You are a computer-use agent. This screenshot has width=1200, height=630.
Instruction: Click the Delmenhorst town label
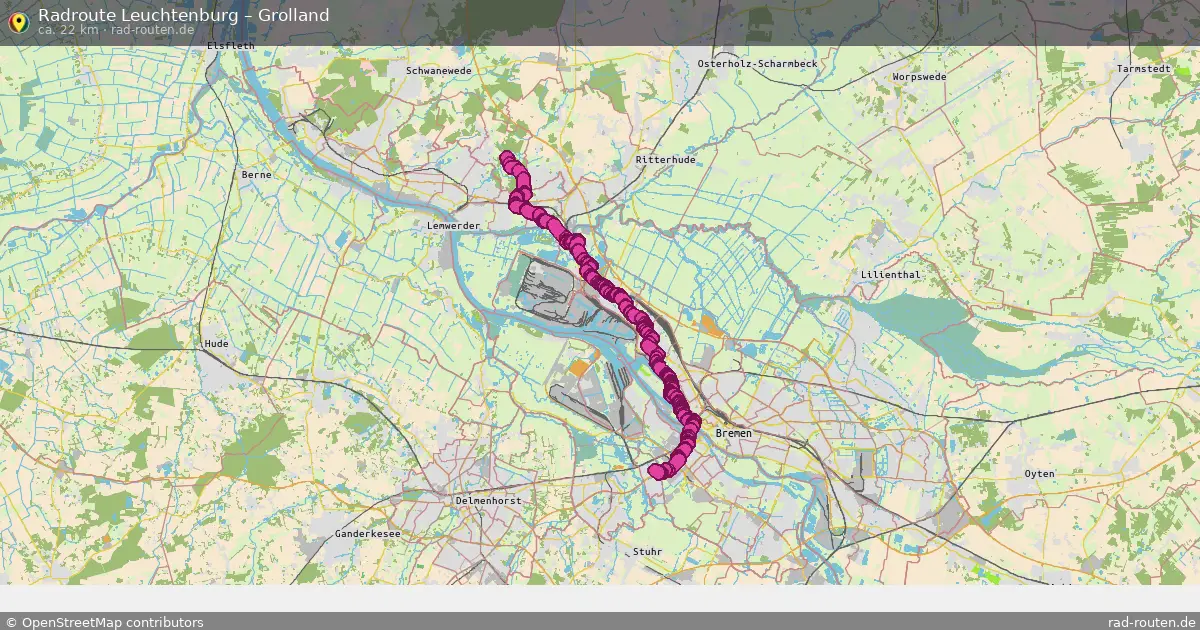487,500
